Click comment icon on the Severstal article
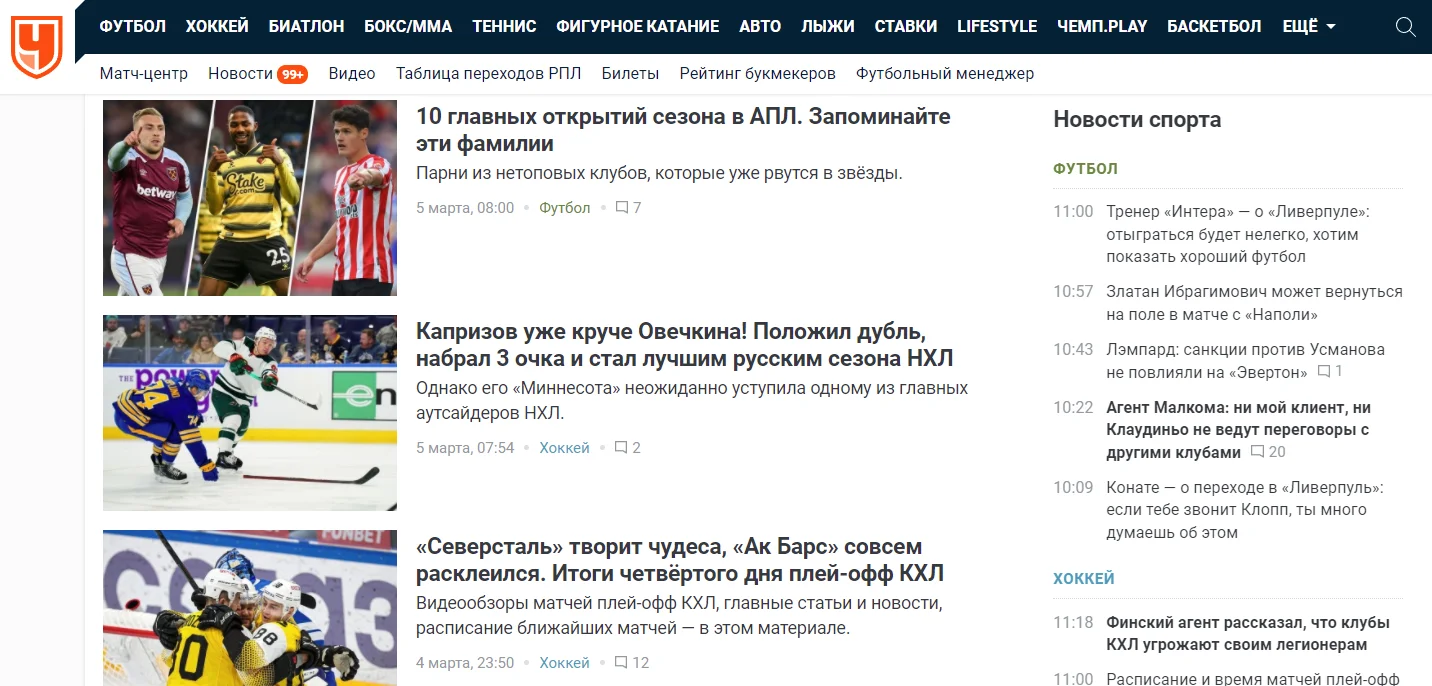1432x686 pixels. tap(621, 663)
